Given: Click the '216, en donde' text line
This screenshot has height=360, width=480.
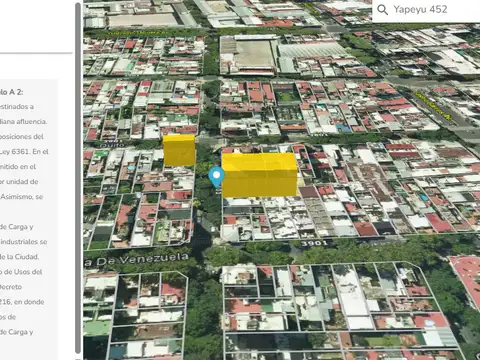Looking at the screenshot, I should [22, 302].
